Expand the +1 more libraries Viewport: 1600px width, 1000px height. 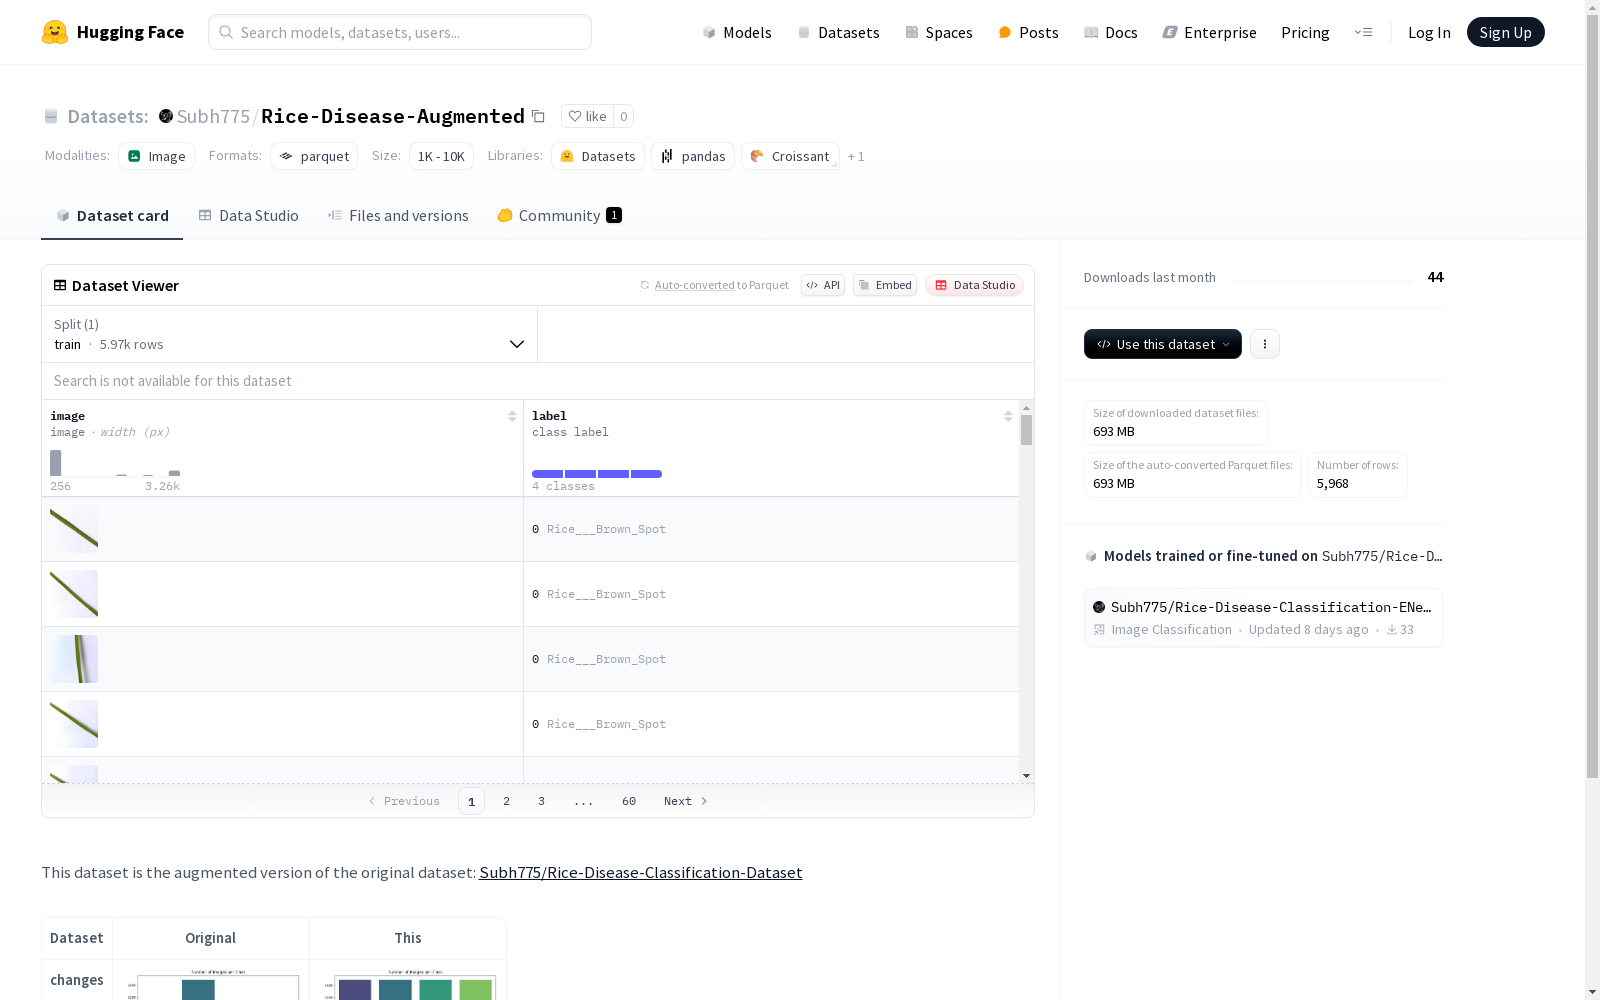tap(856, 156)
